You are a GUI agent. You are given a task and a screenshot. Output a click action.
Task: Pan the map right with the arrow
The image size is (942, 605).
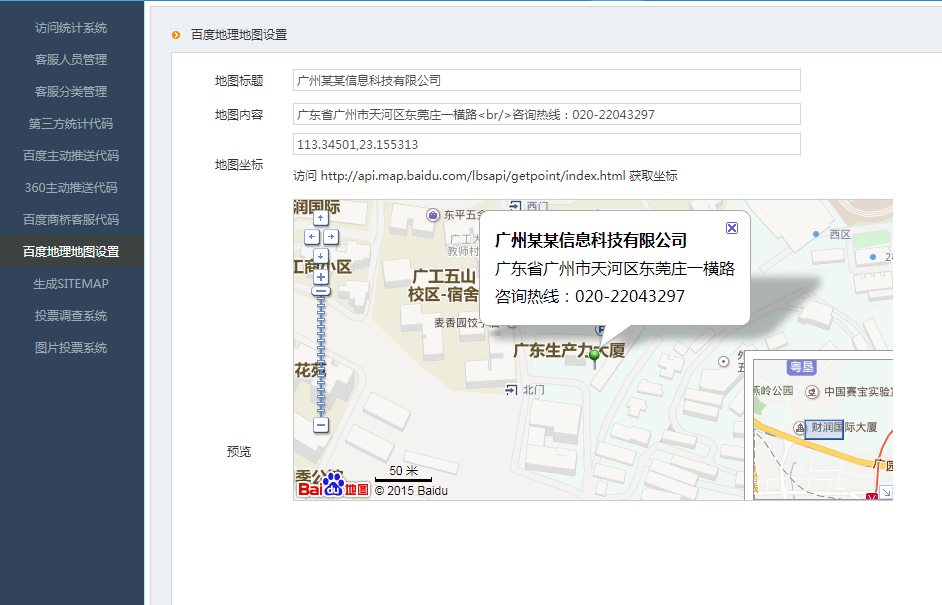(x=331, y=237)
